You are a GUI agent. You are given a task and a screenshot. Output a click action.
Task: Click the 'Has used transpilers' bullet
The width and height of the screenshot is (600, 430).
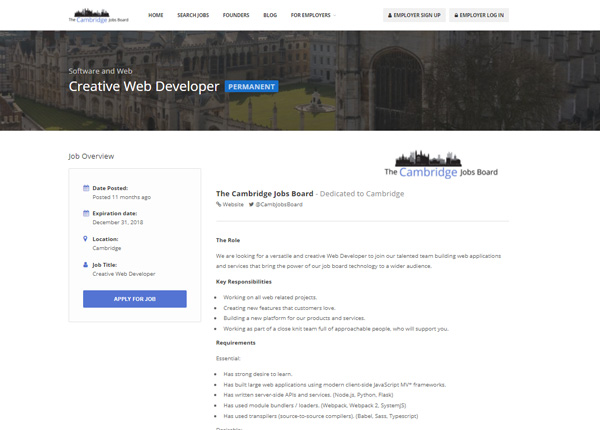pos(321,416)
